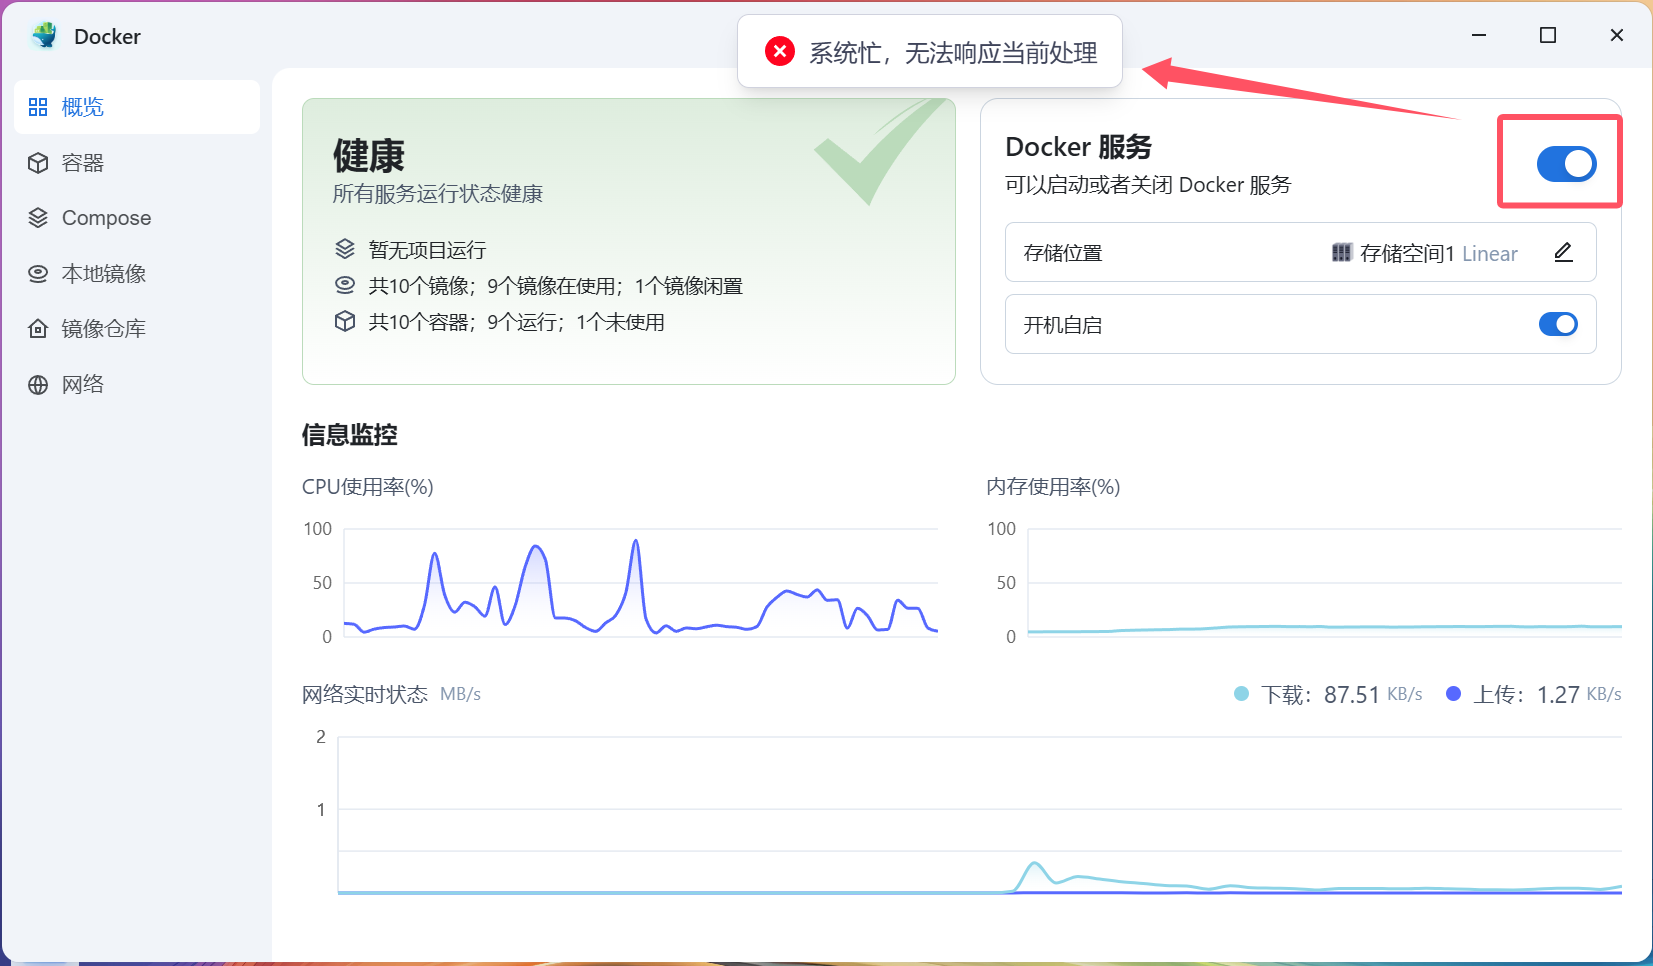Click the 开机自启 label
This screenshot has height=966, width=1653.
(1063, 325)
